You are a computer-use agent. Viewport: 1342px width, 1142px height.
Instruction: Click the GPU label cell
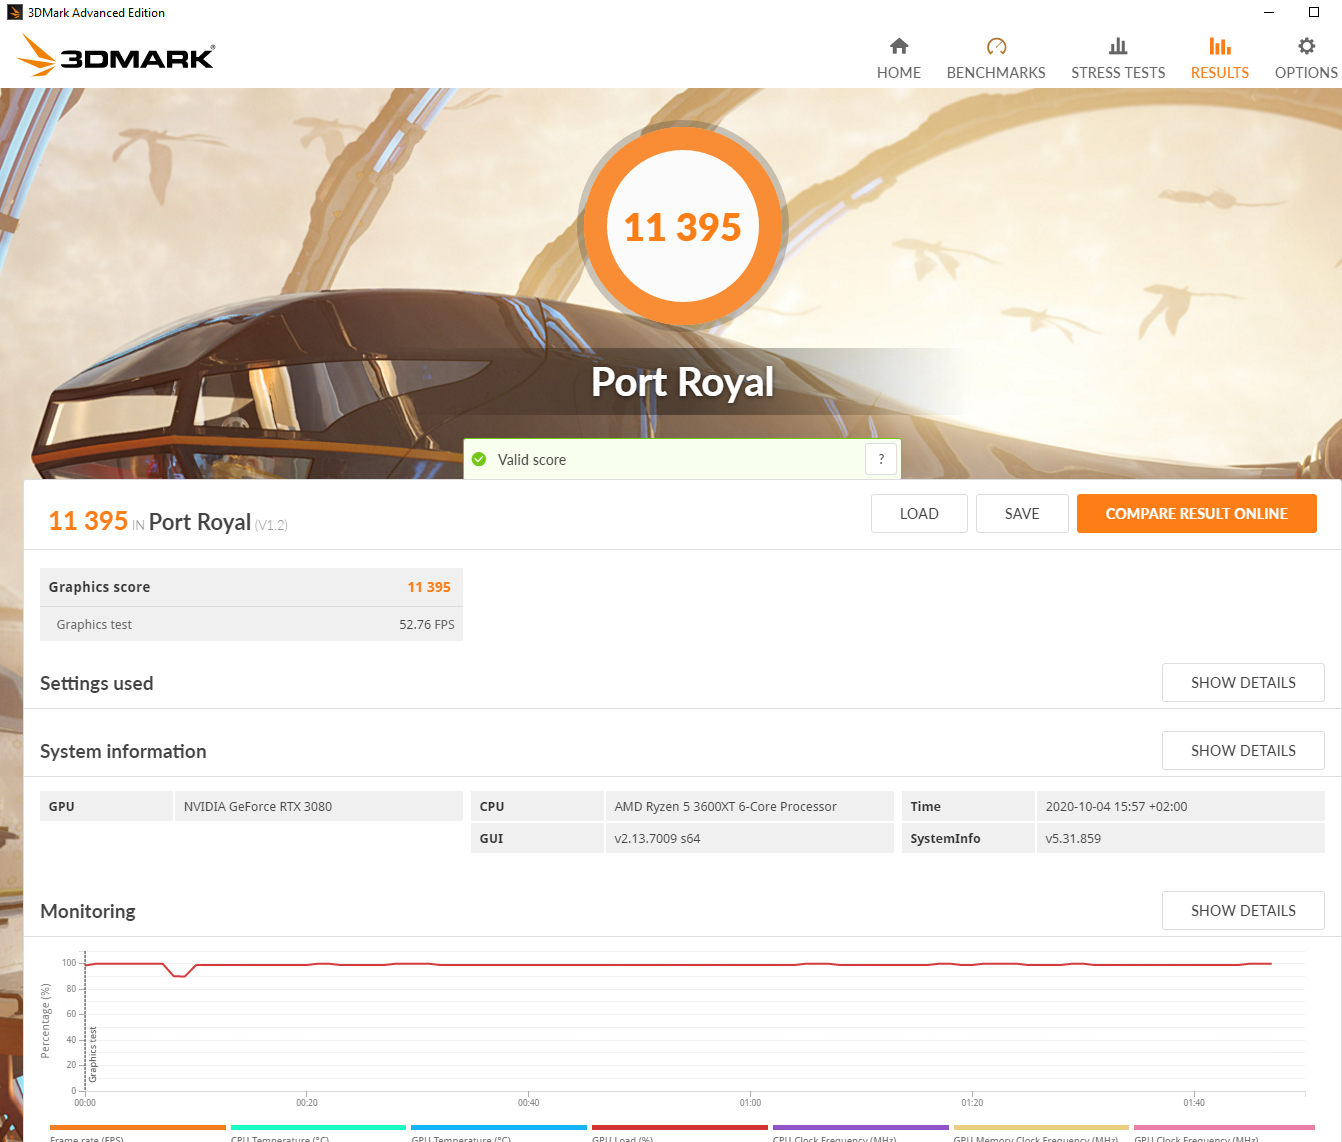click(106, 806)
